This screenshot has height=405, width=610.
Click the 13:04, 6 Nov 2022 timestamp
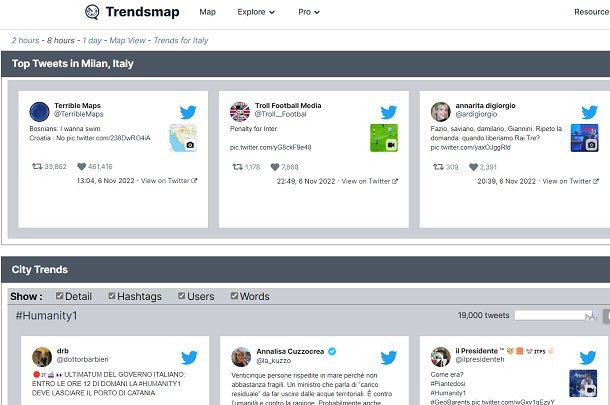coord(105,181)
